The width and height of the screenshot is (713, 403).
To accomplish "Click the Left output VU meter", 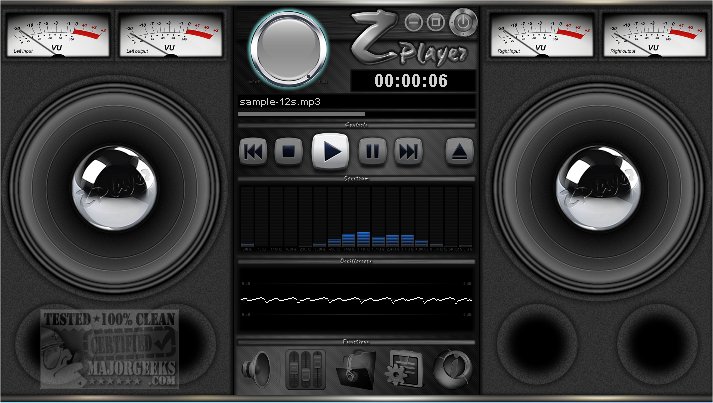I will click(x=171, y=35).
